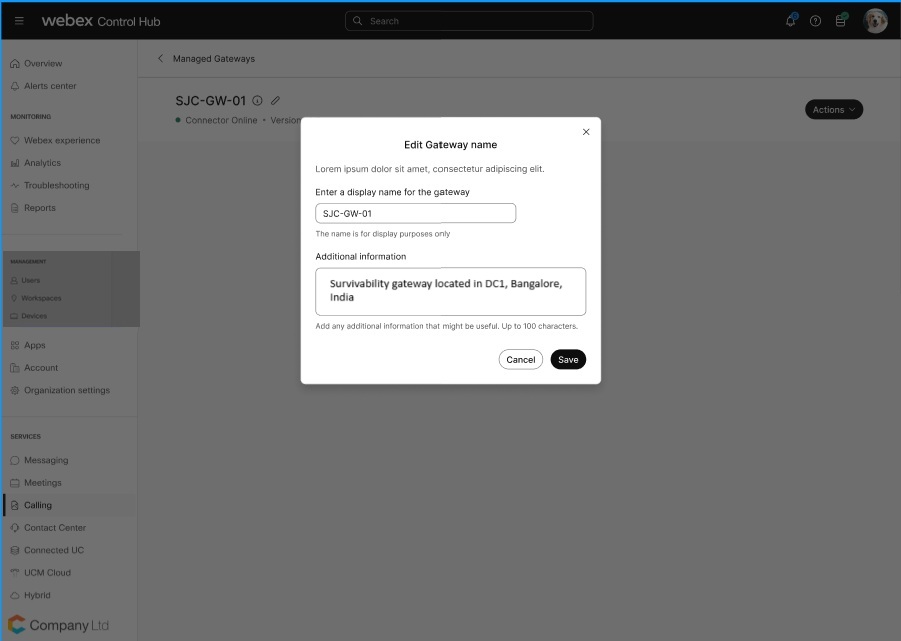This screenshot has width=901, height=641.
Task: Click the Alerts center bell icon
Action: [x=15, y=86]
